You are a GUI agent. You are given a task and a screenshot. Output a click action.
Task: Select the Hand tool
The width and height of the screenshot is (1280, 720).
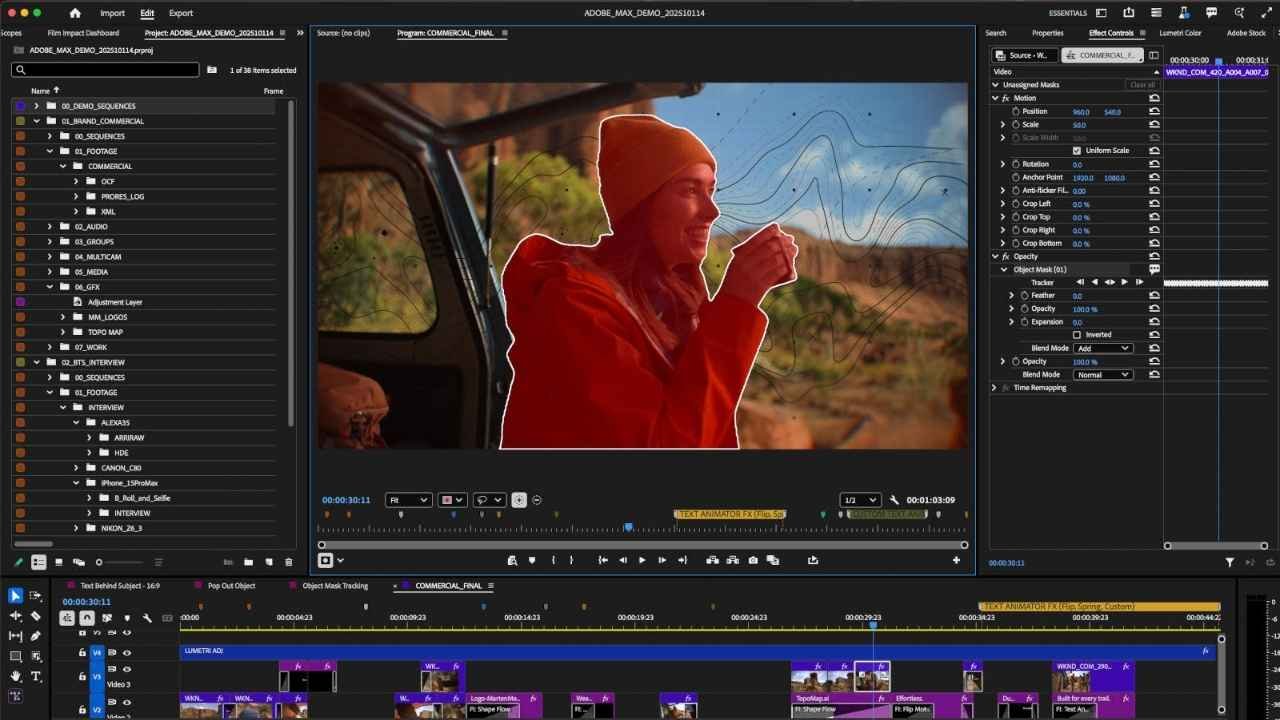pos(14,678)
